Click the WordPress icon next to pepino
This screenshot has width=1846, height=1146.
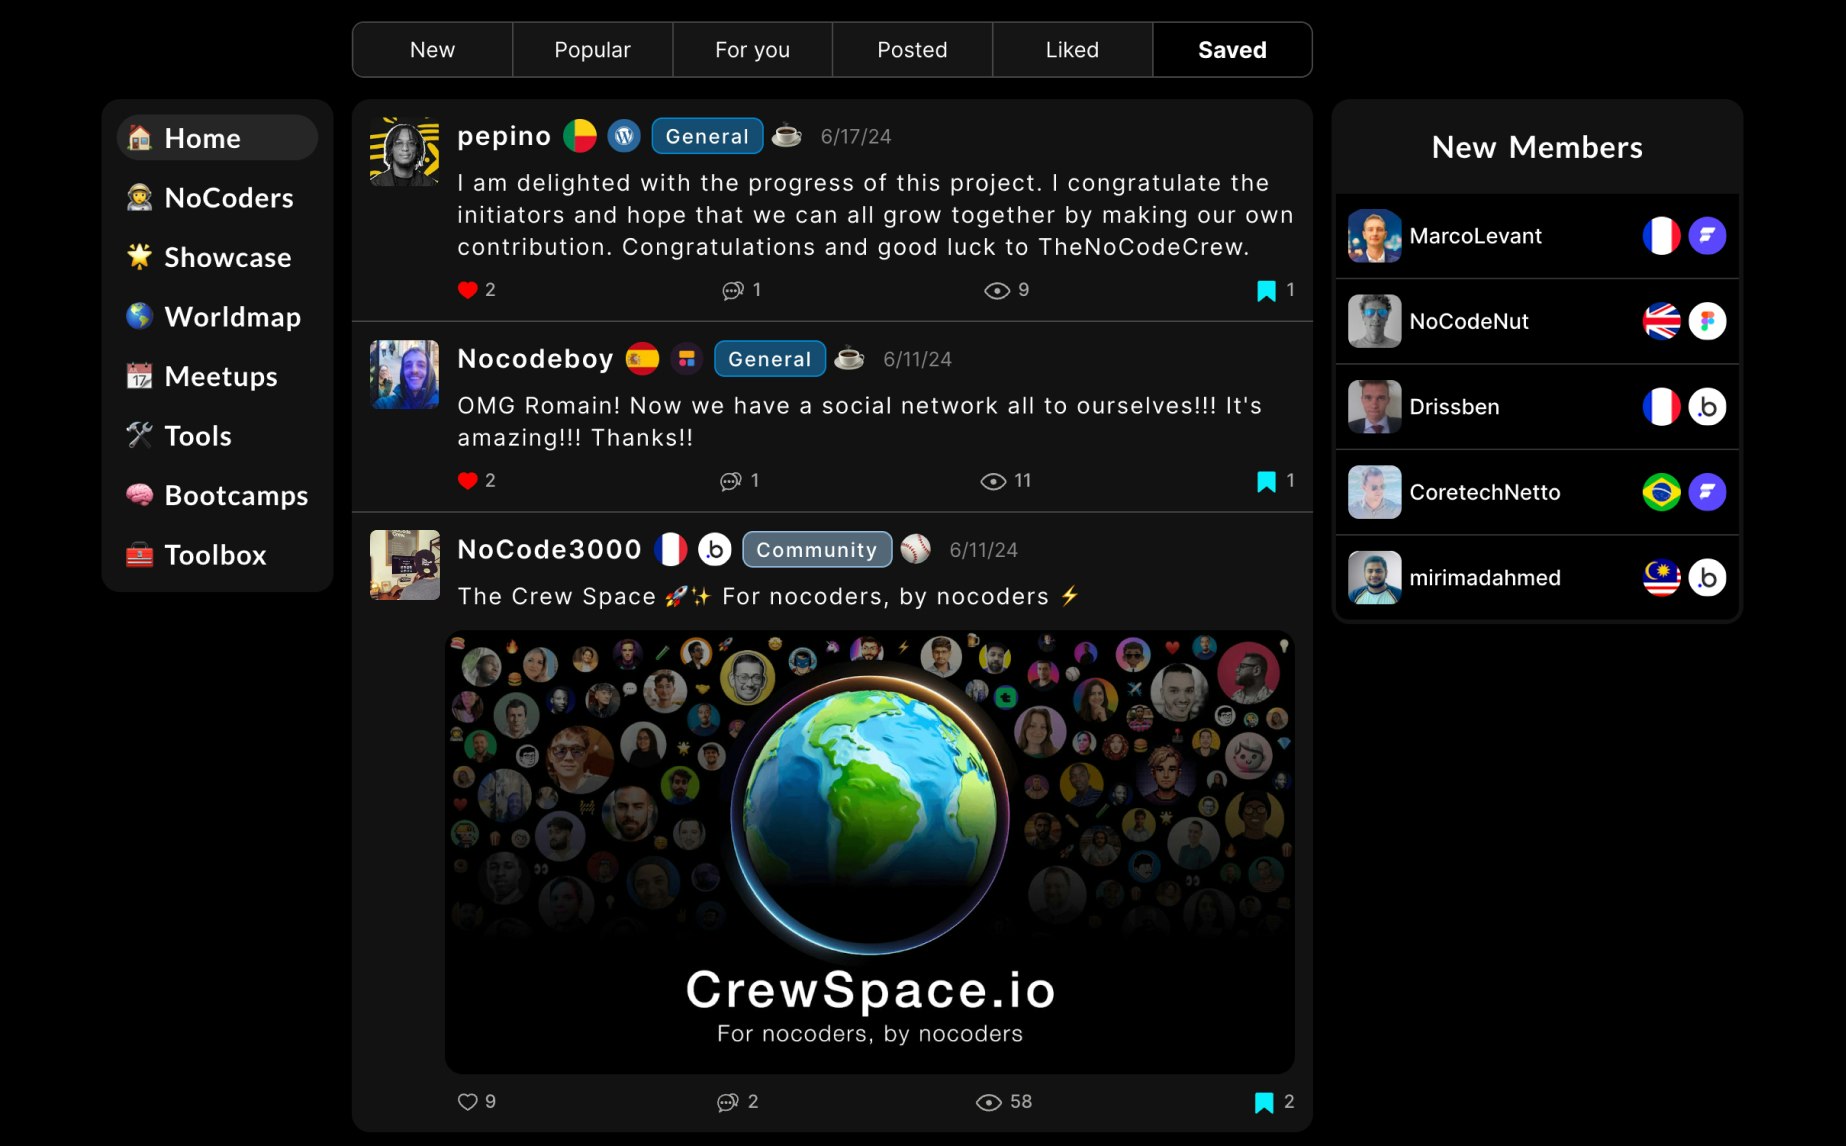(624, 136)
